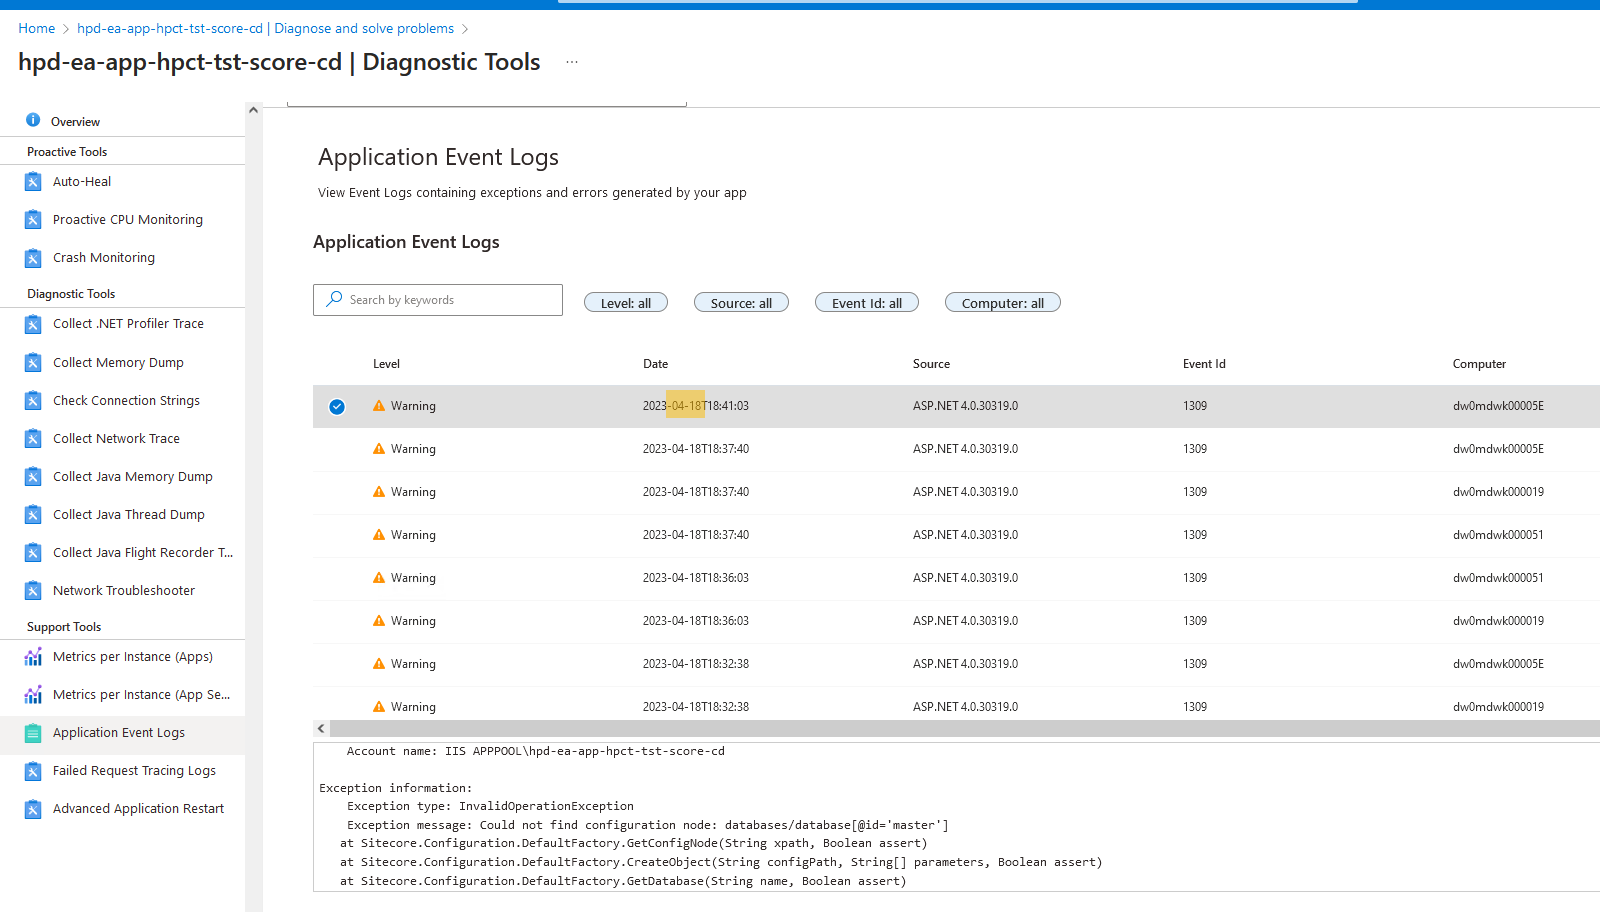
Task: Deselect the checked first warning row
Action: (x=337, y=406)
